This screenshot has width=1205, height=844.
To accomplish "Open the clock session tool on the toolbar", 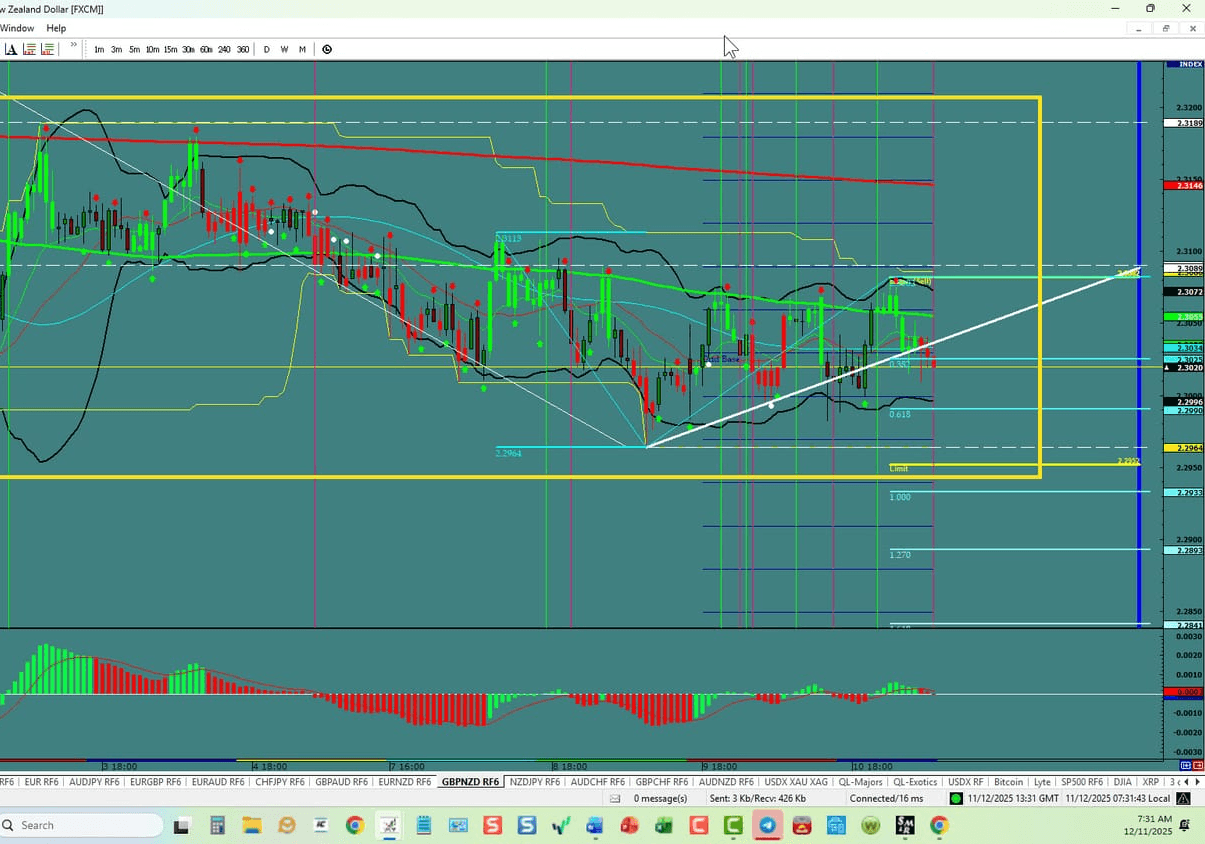I will (326, 48).
